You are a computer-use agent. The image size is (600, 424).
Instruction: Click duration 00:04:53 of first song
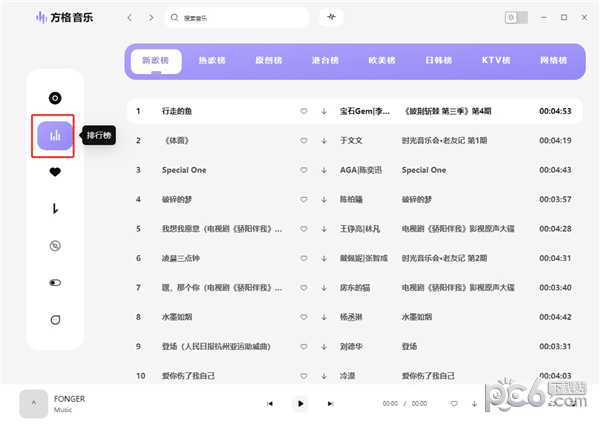[555, 111]
